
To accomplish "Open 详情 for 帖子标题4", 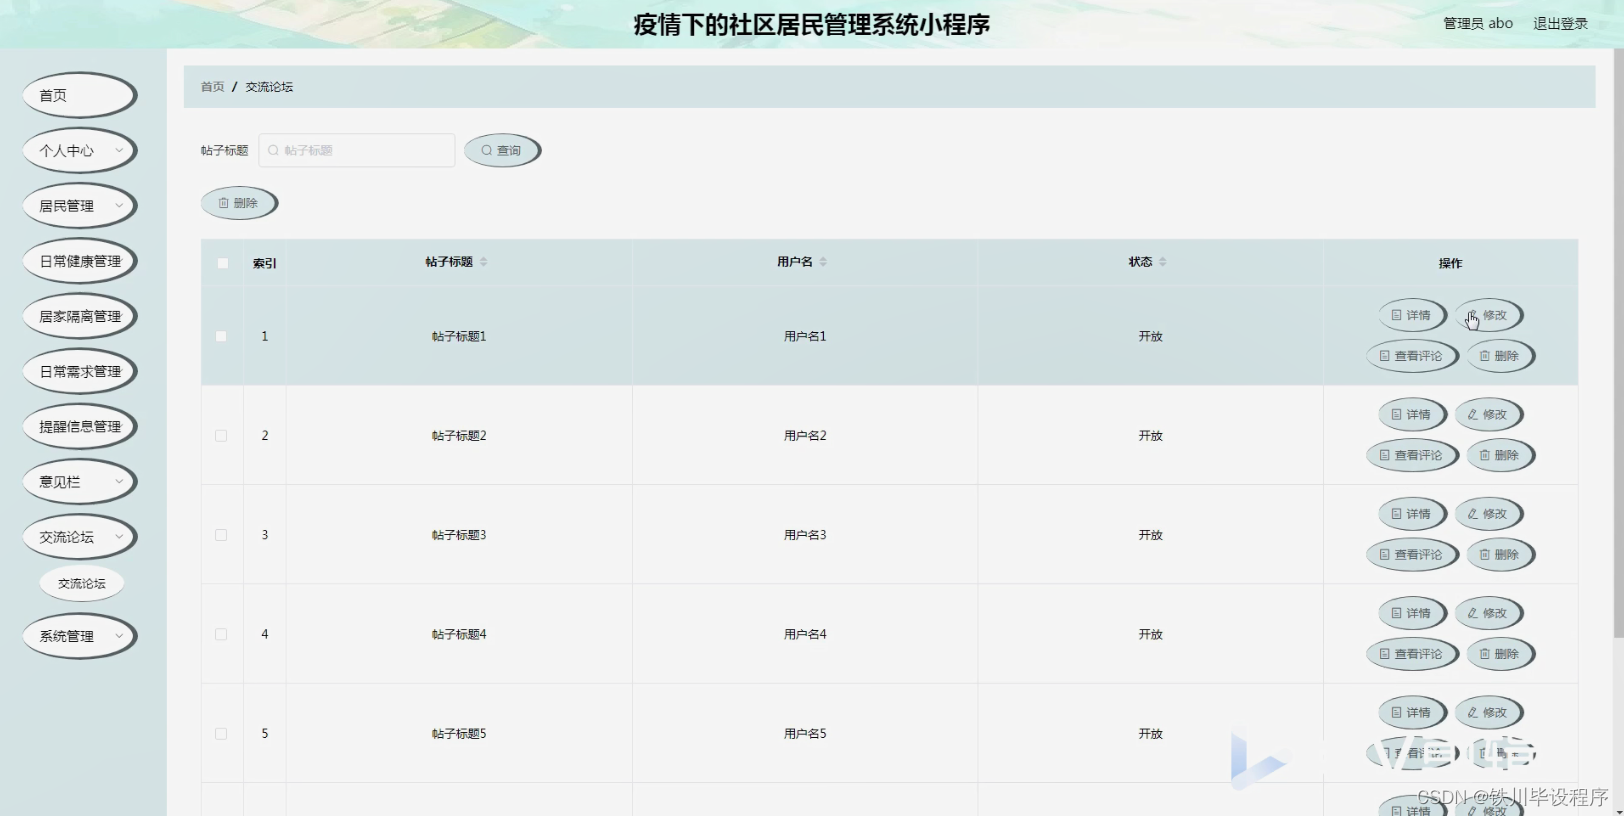I will coord(1412,613).
